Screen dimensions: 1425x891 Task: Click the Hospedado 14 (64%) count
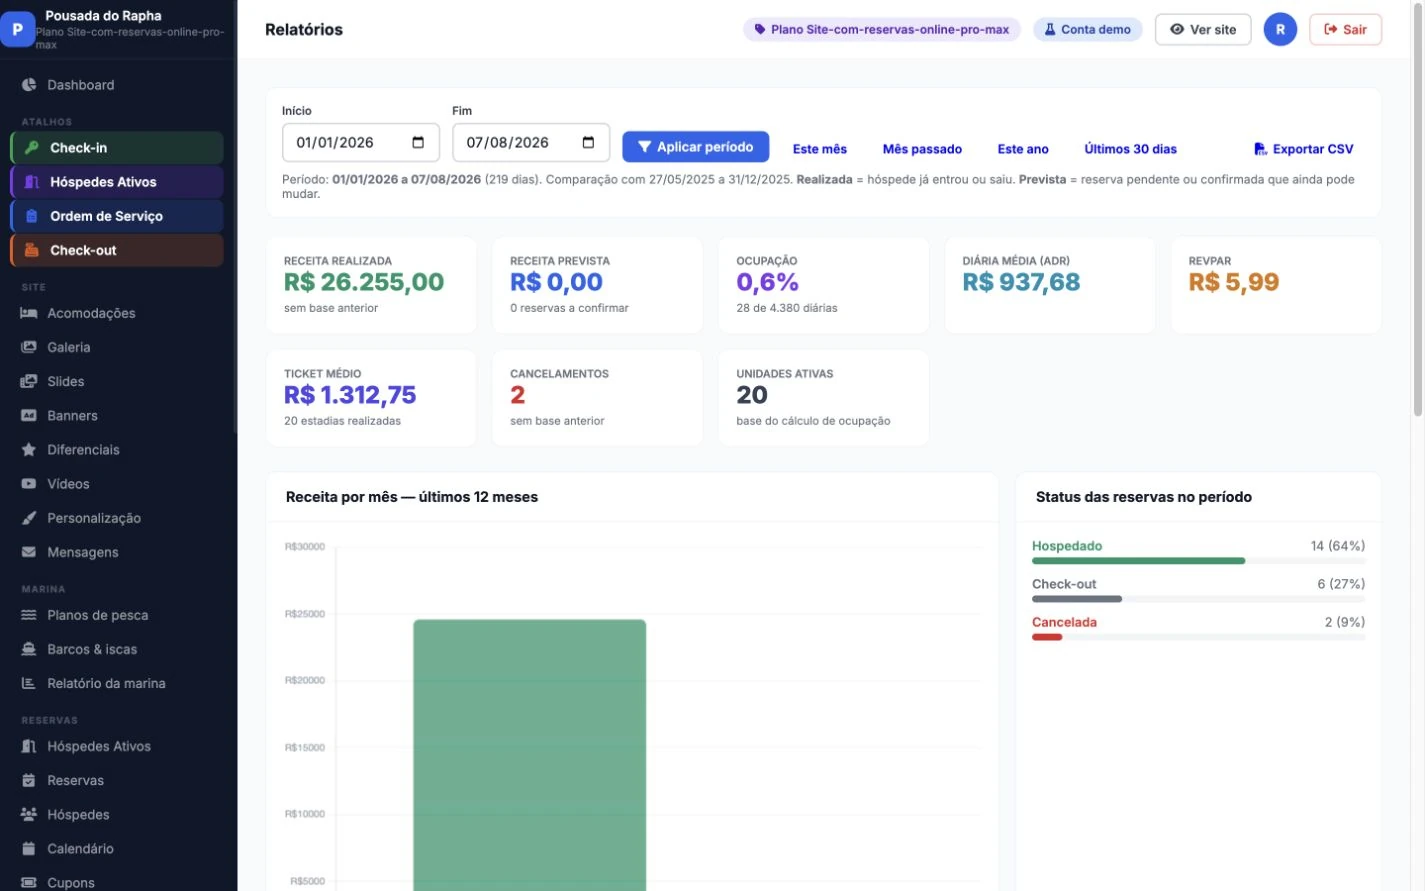1337,546
